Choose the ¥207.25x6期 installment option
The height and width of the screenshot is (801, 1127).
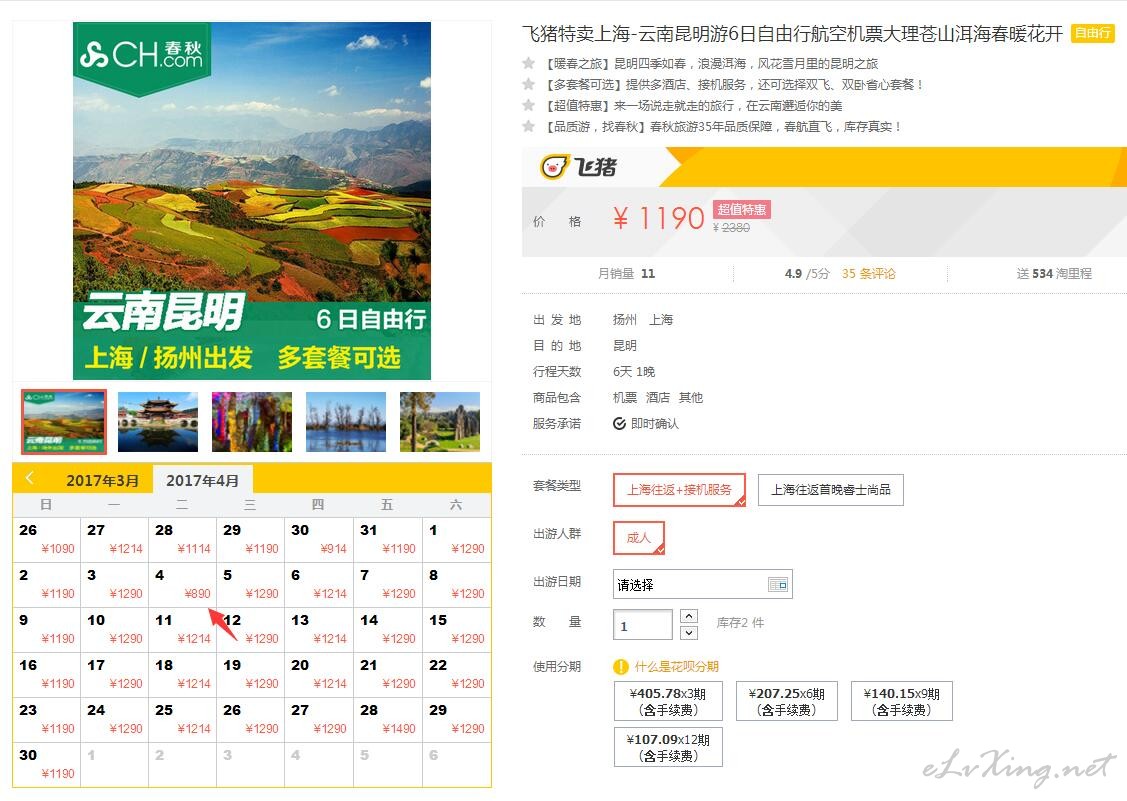[x=786, y=701]
